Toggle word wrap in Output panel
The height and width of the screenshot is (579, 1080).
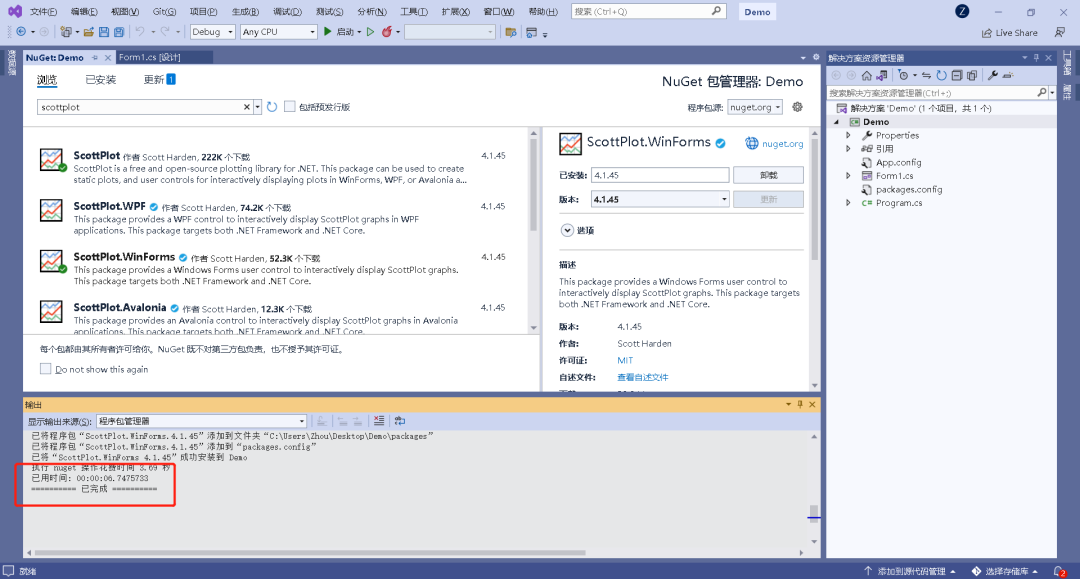point(400,421)
